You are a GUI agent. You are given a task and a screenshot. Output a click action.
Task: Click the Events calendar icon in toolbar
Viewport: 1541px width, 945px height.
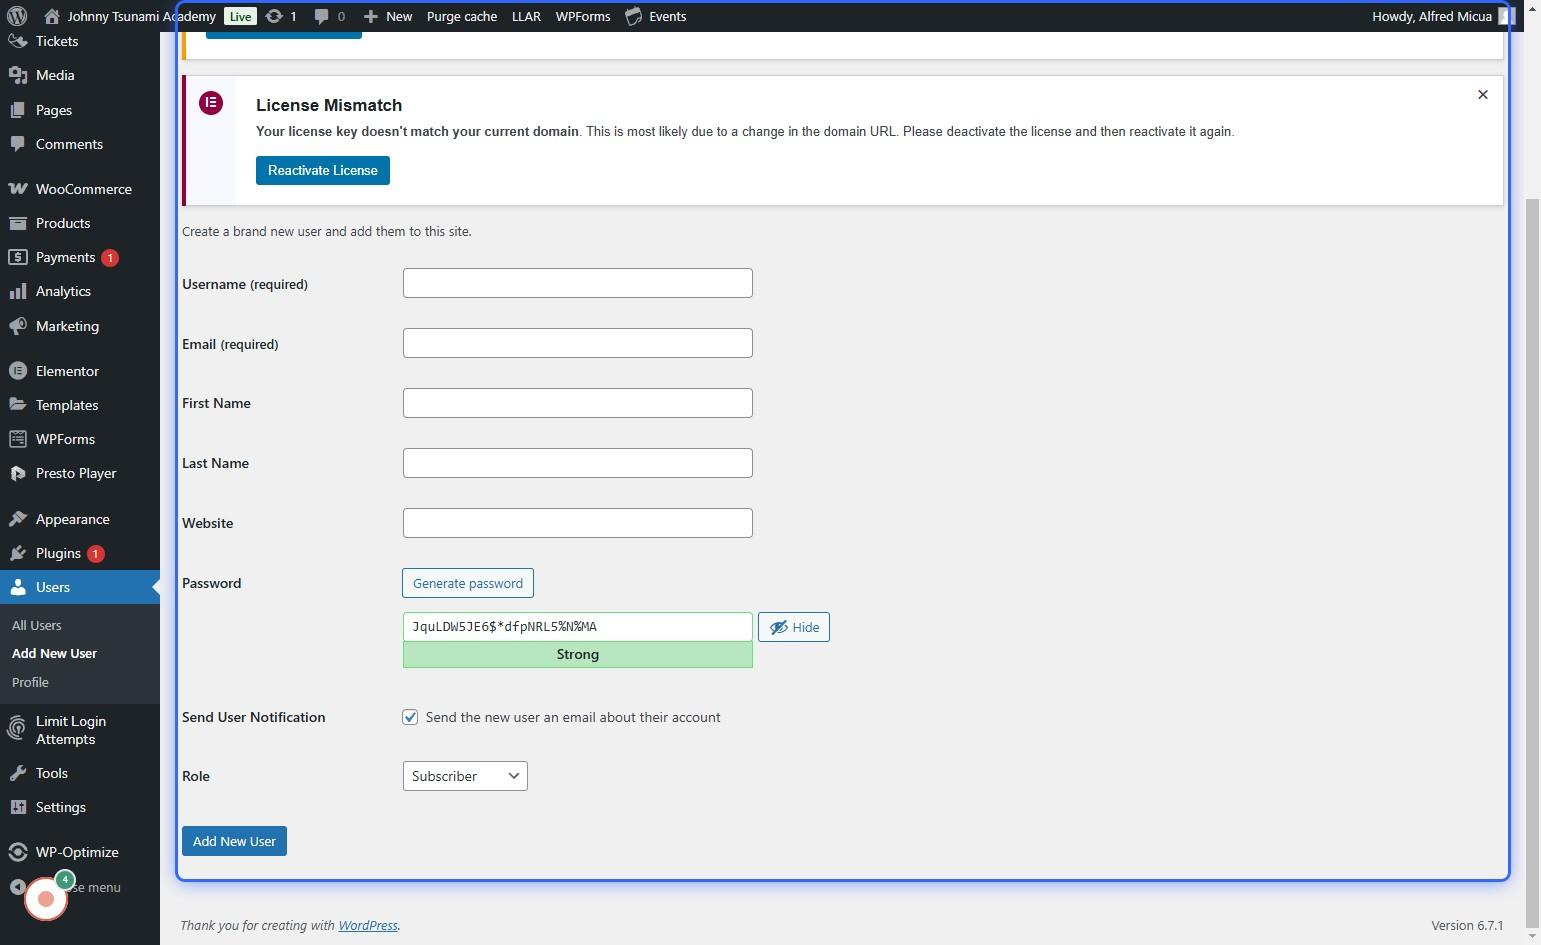click(634, 16)
